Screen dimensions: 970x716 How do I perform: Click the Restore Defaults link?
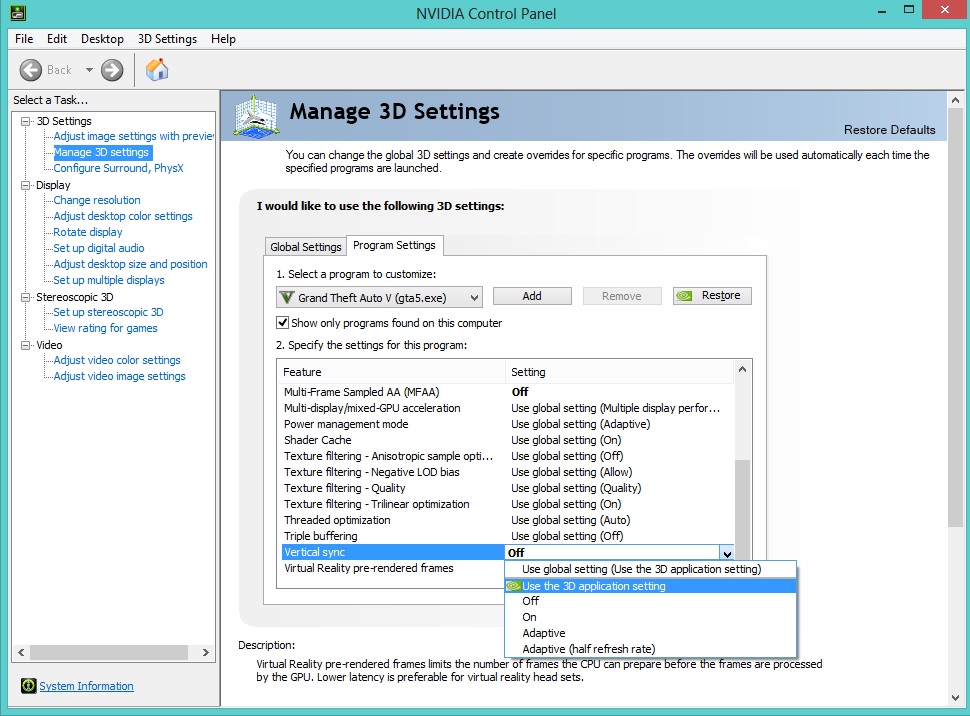click(x=889, y=130)
